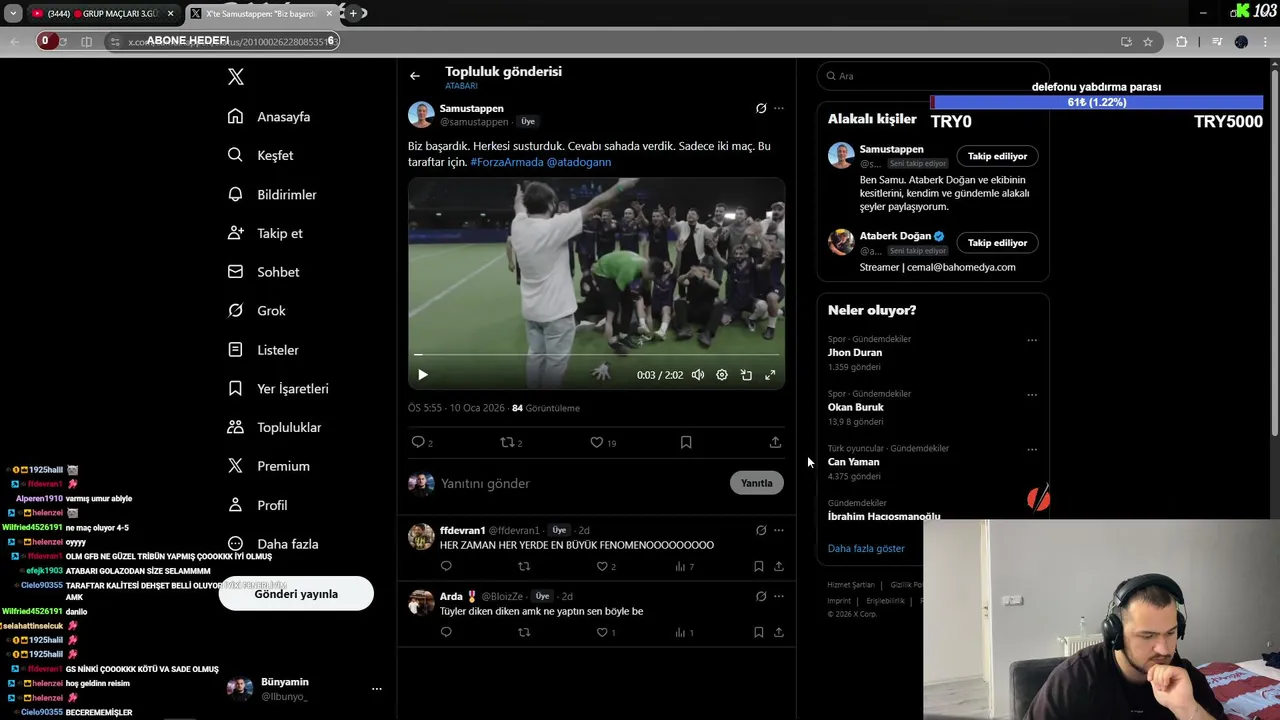
Task: Expand the video to fullscreen
Action: pyautogui.click(x=770, y=375)
